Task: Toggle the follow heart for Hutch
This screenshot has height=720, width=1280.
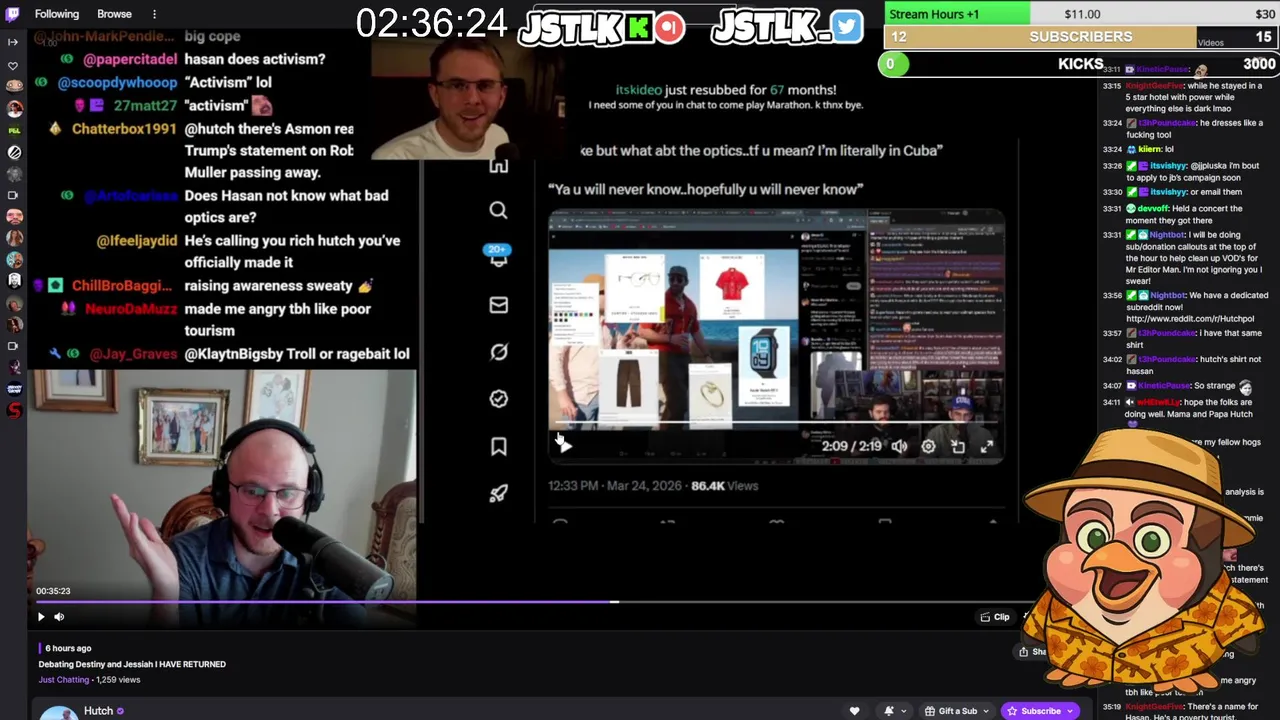Action: (854, 711)
